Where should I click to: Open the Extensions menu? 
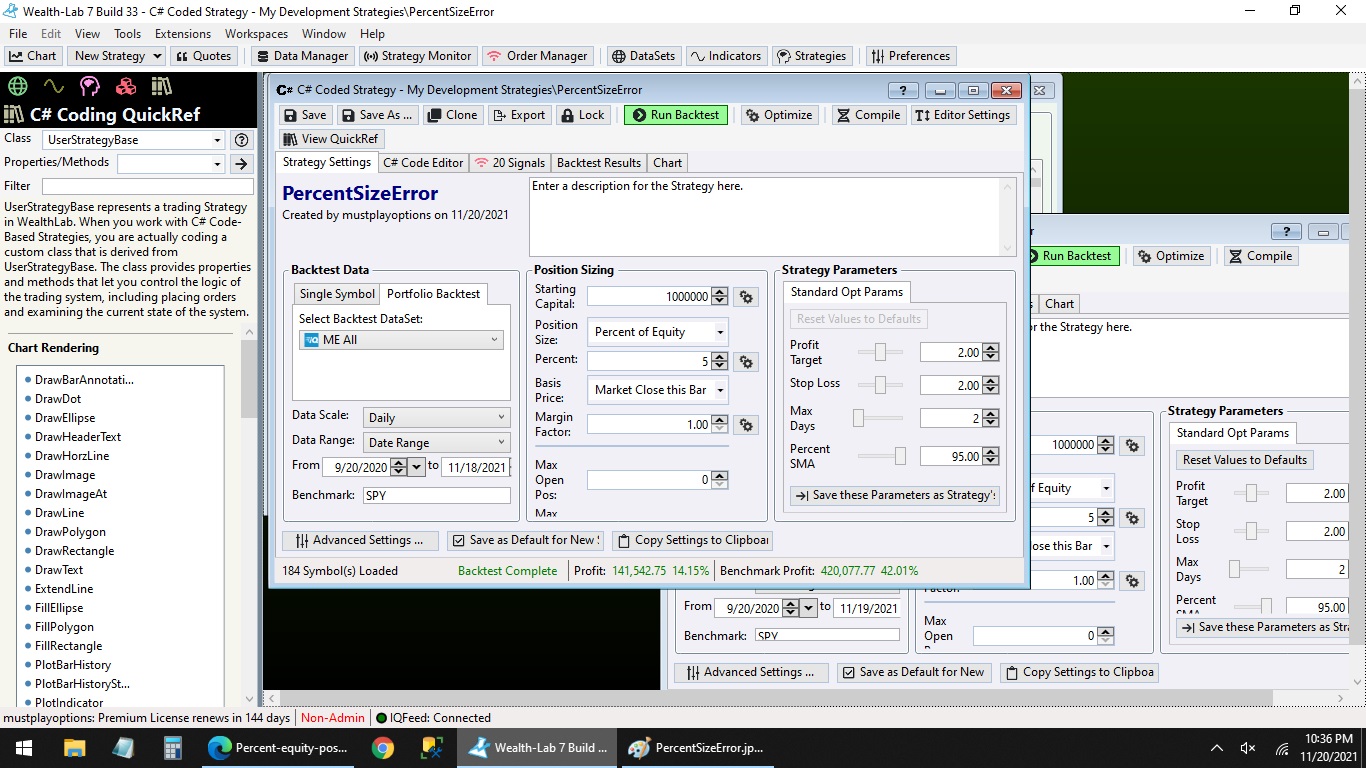coord(182,34)
